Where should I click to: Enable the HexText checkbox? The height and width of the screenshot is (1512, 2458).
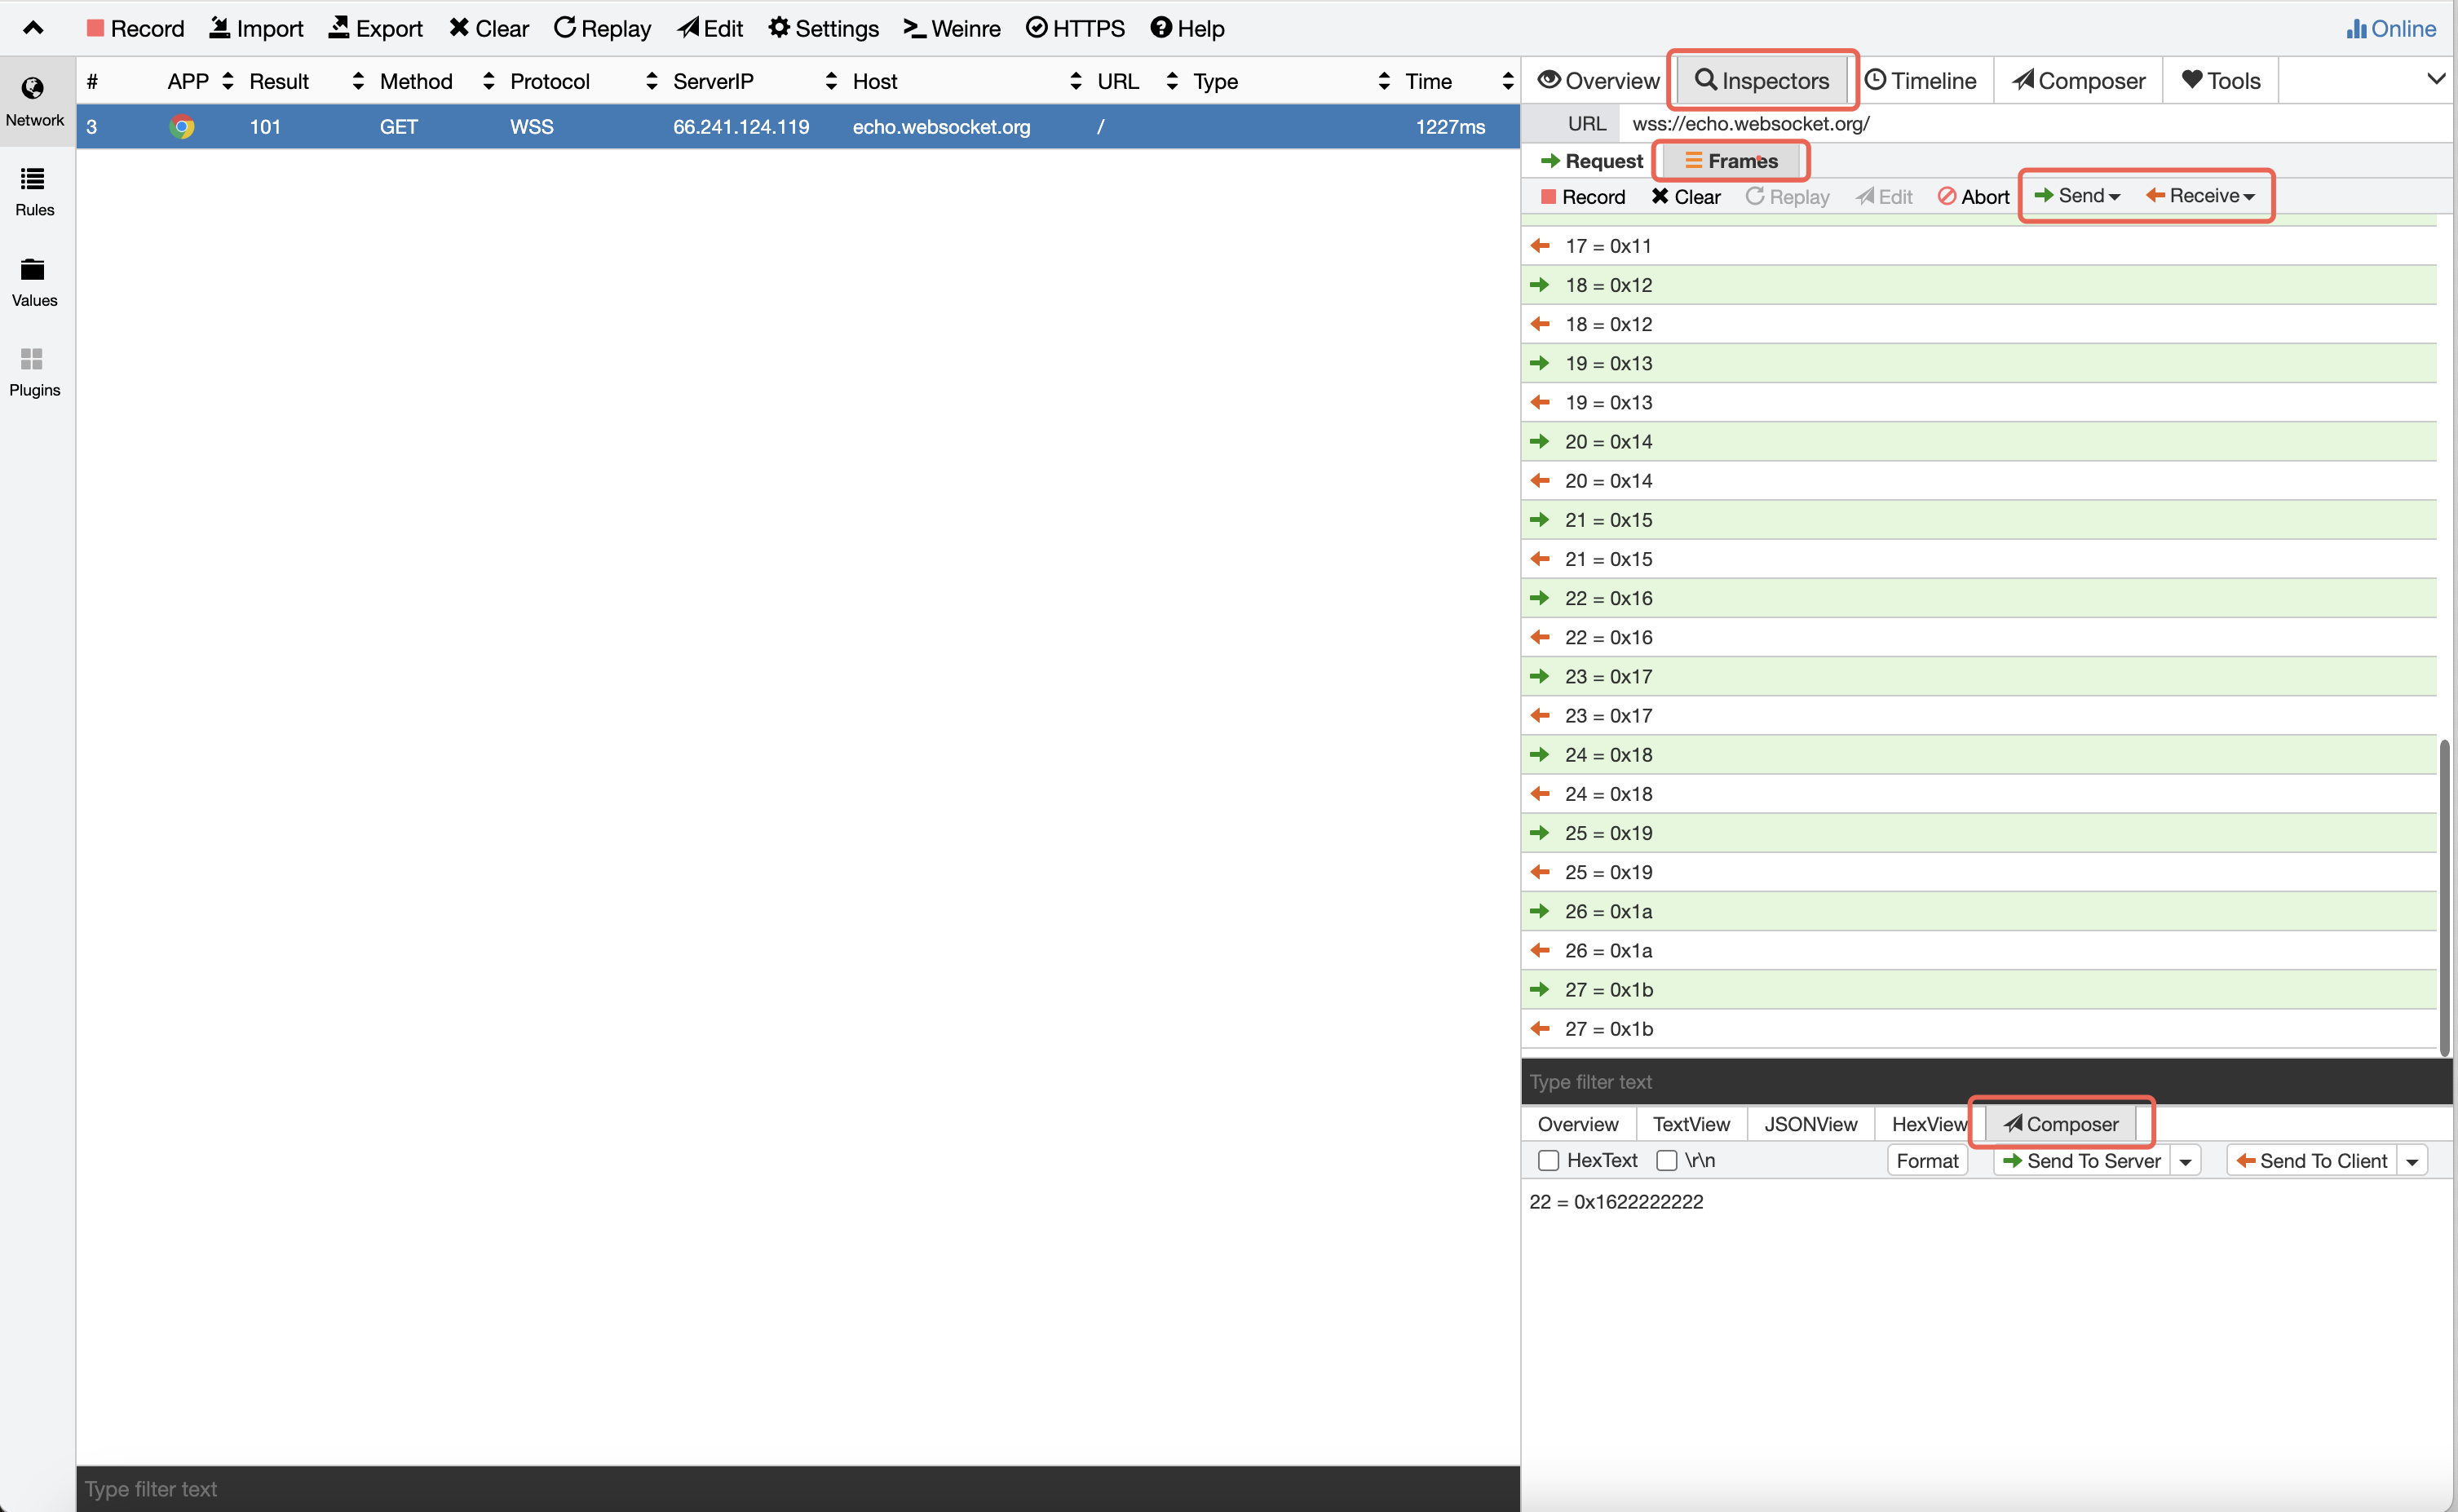(x=1548, y=1160)
